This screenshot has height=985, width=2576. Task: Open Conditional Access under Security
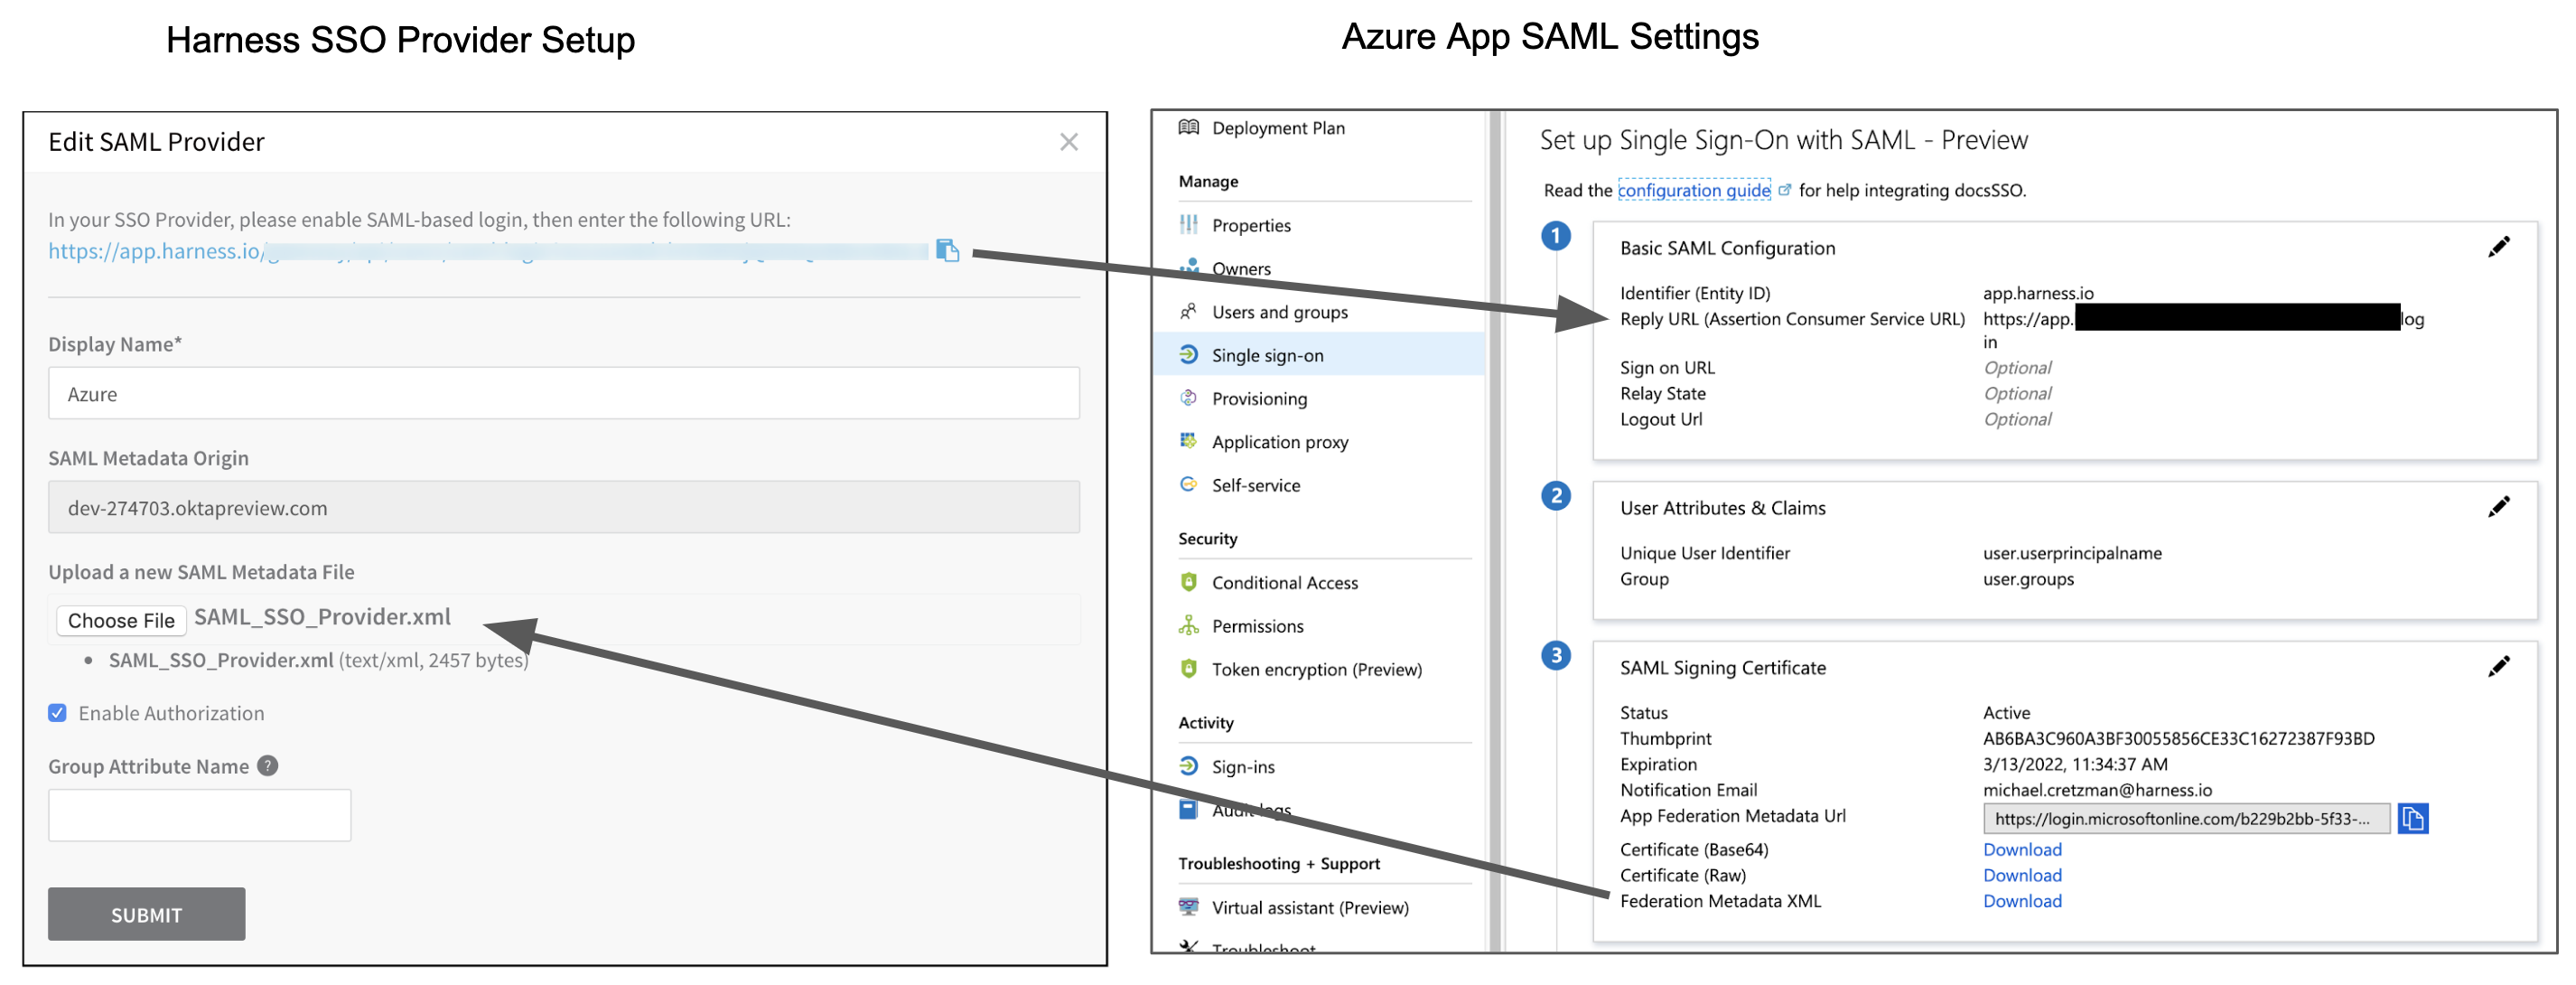pos(1284,582)
